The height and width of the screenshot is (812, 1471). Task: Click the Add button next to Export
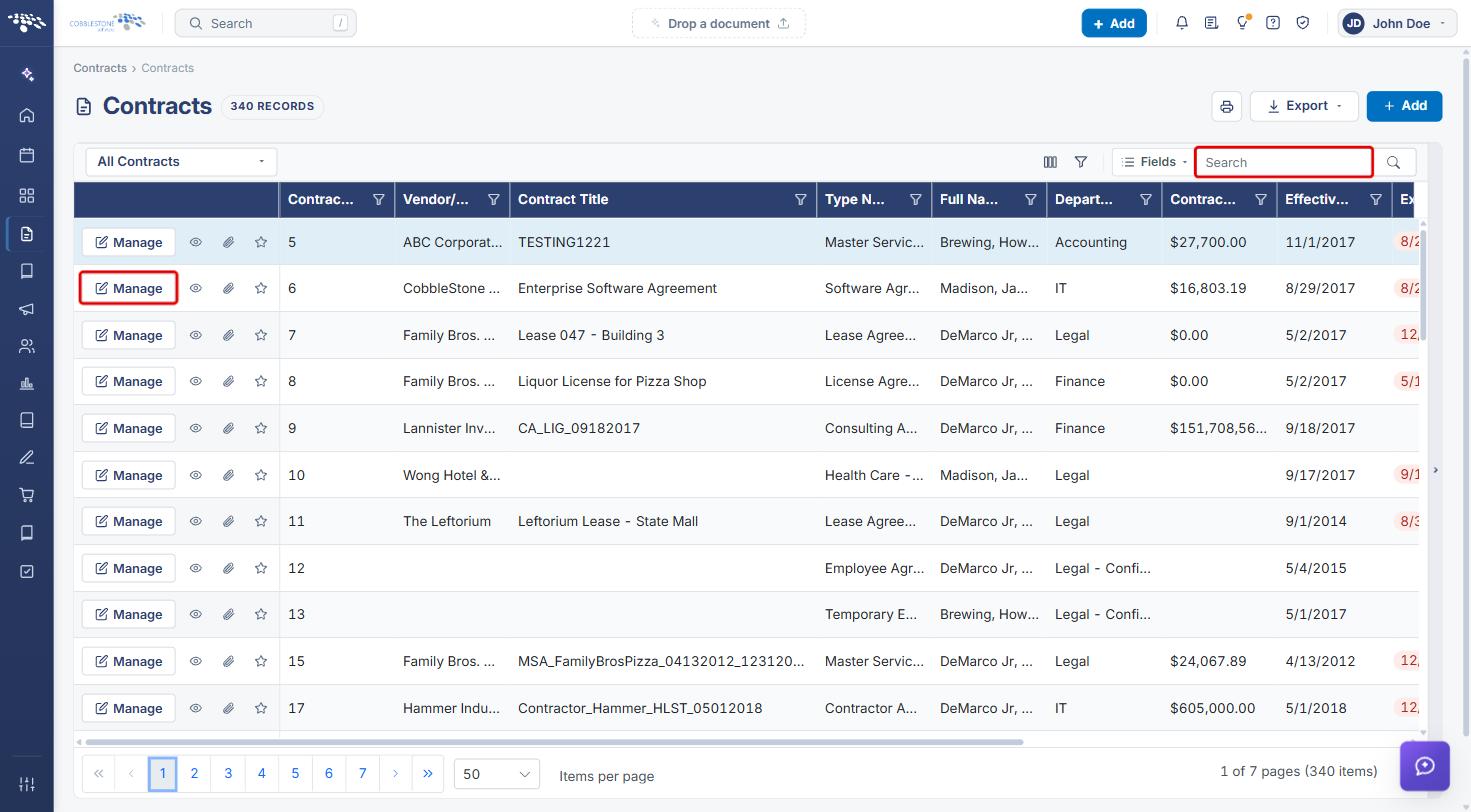[1404, 106]
